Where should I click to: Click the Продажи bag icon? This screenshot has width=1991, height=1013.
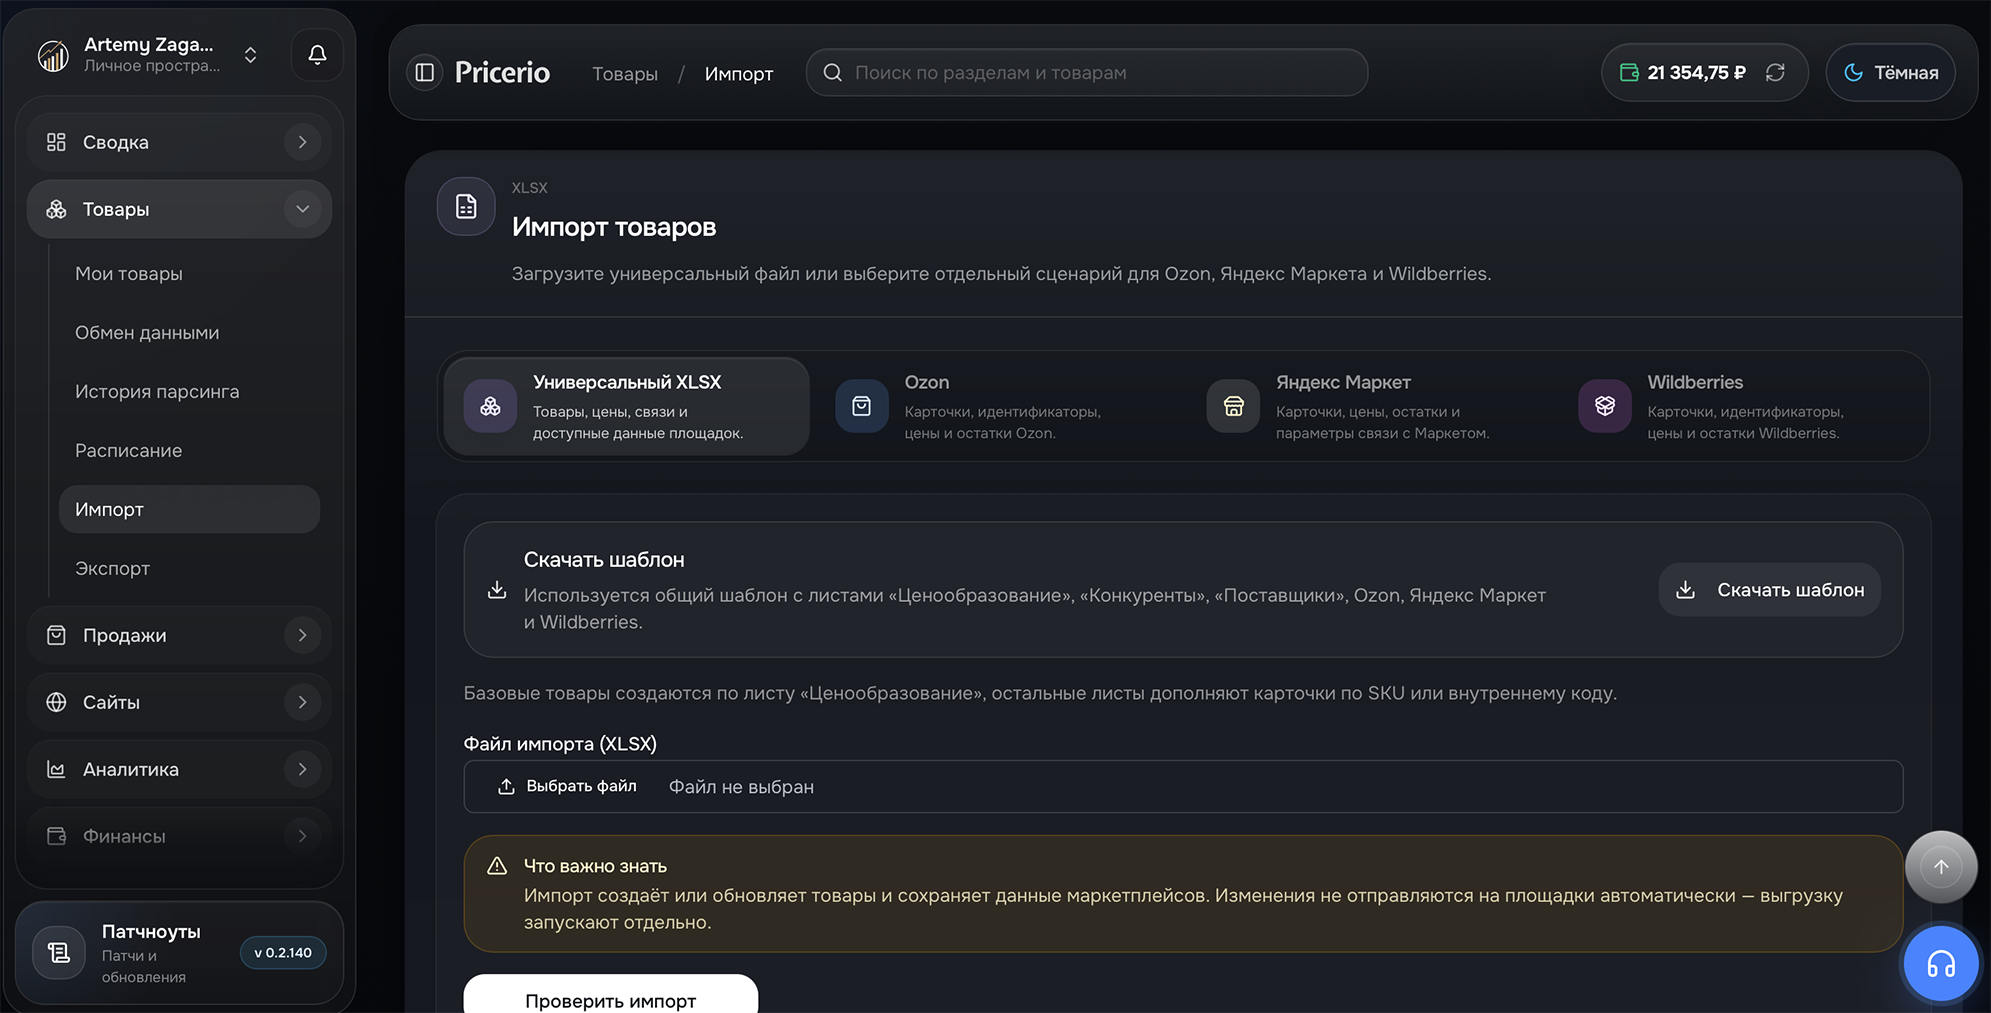click(56, 635)
